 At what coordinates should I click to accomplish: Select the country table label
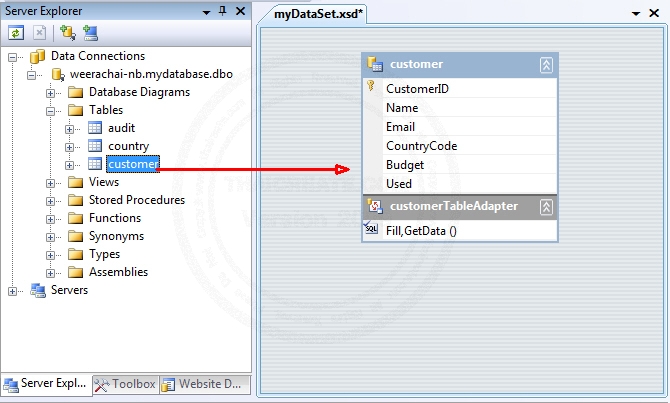(x=129, y=146)
